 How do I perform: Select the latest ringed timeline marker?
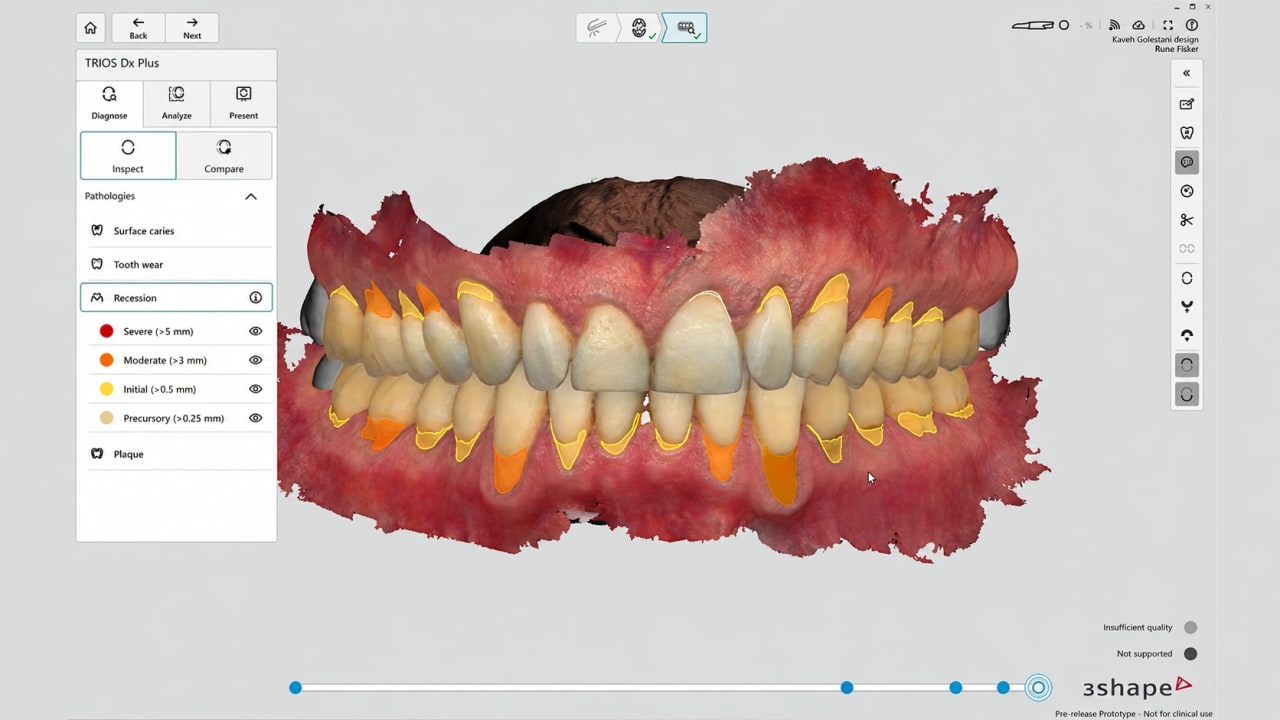(1038, 688)
